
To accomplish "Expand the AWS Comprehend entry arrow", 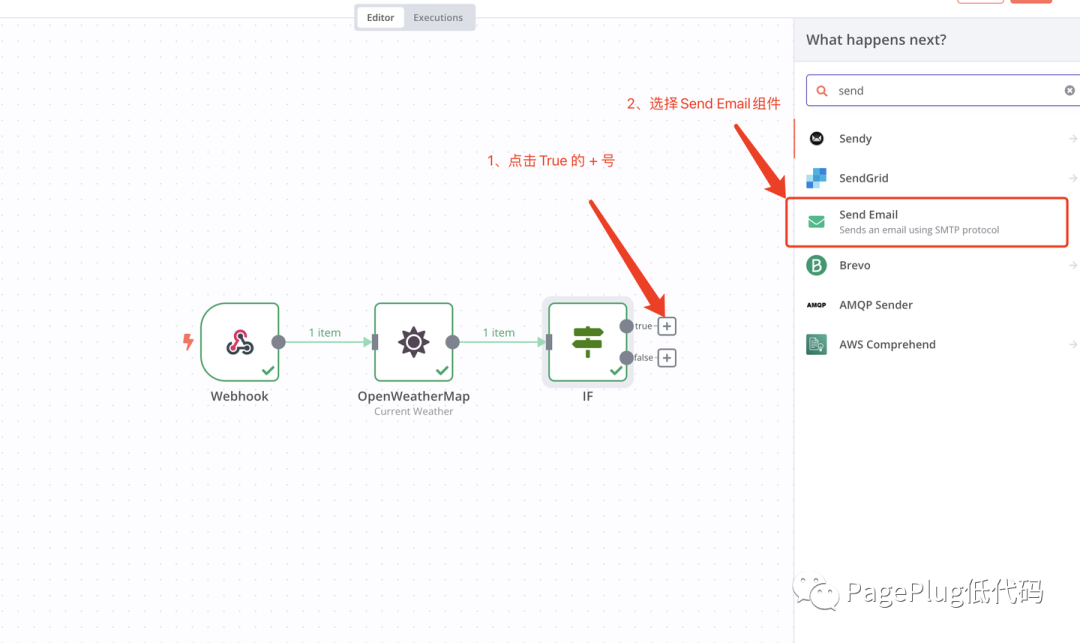I will 1072,344.
